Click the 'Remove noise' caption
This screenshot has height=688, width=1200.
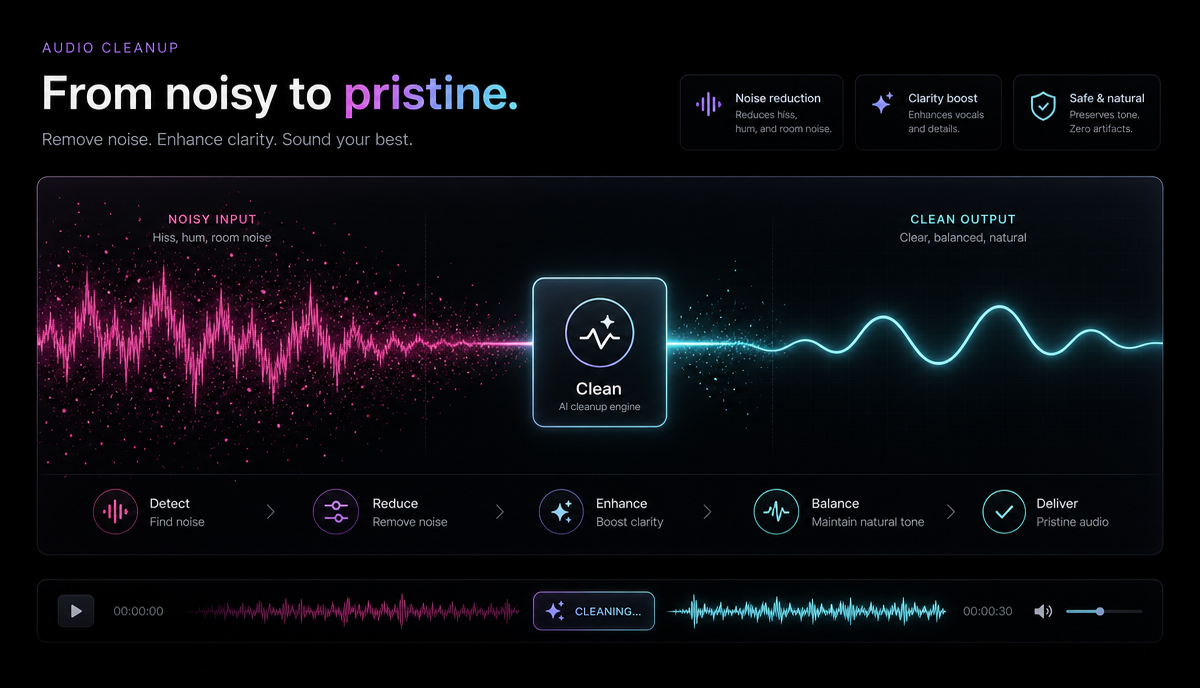point(410,522)
